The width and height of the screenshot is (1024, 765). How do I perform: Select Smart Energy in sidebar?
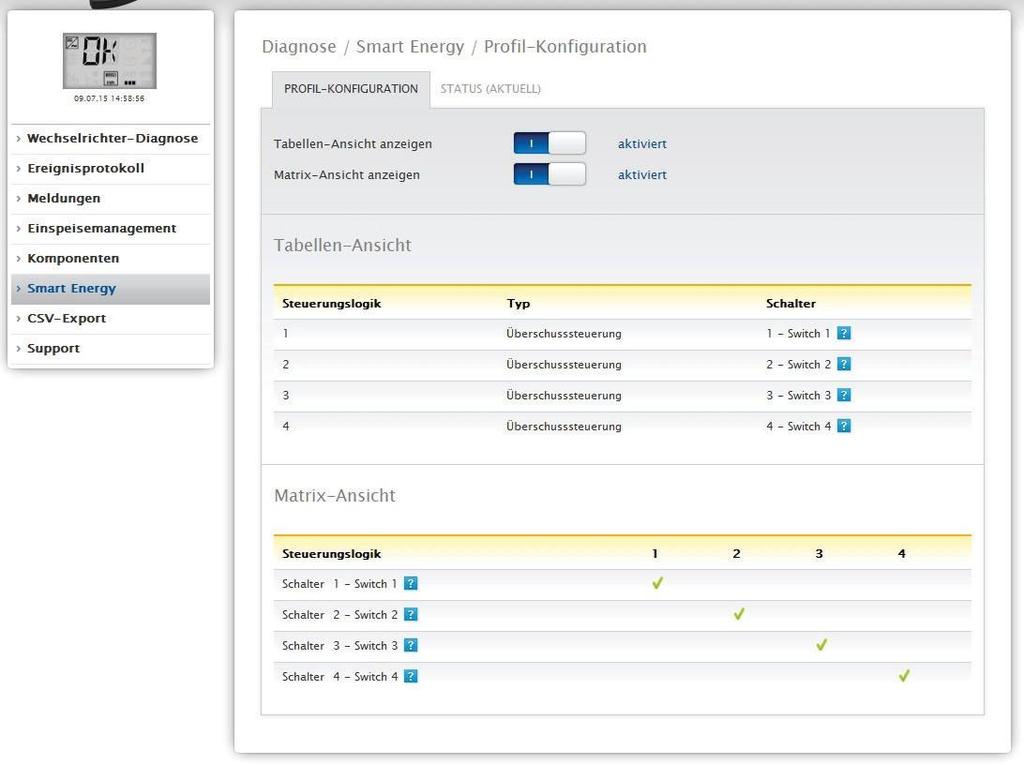[110, 289]
